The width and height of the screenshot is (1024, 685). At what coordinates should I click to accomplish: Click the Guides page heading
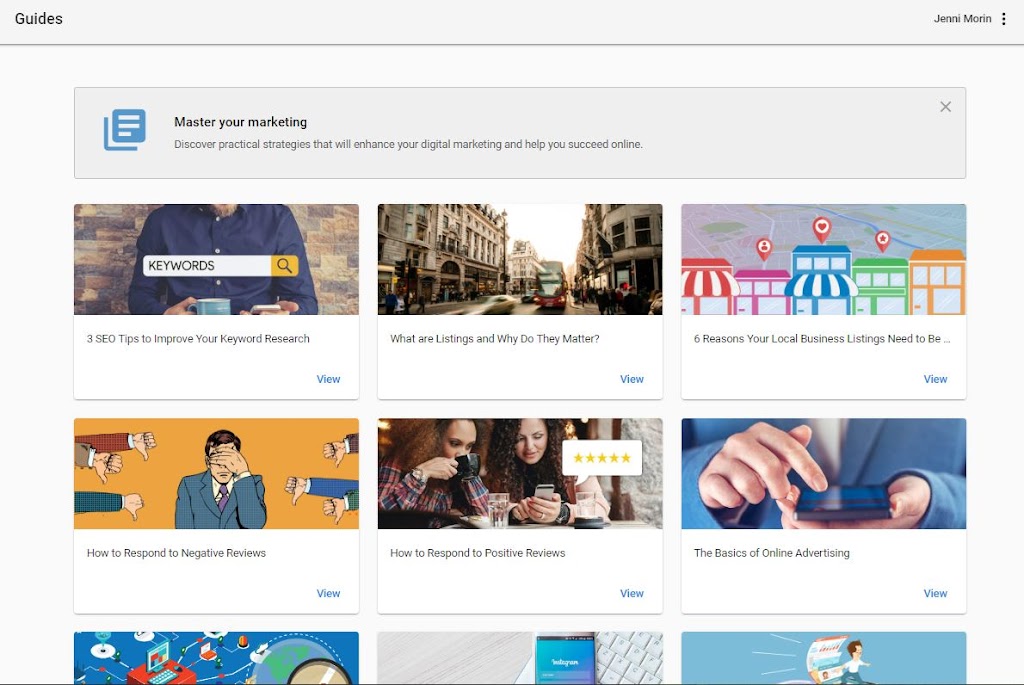click(x=39, y=19)
